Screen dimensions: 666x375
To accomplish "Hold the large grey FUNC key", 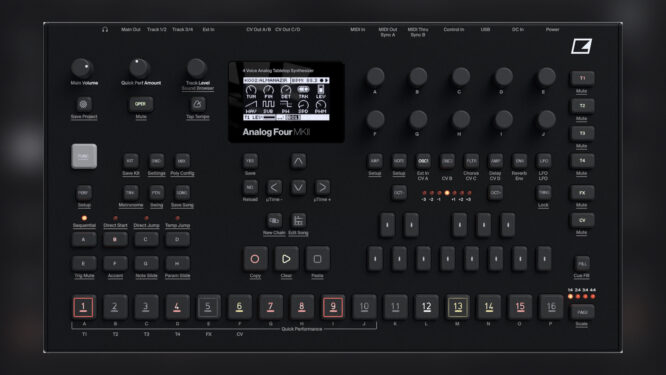I will coord(84,156).
